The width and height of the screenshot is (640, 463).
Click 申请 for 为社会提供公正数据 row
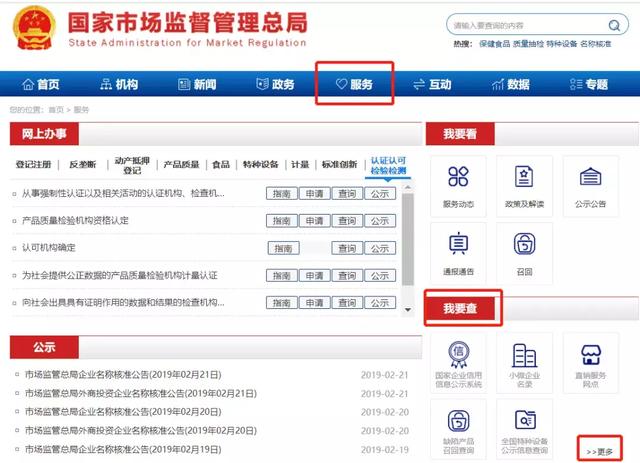pyautogui.click(x=315, y=276)
